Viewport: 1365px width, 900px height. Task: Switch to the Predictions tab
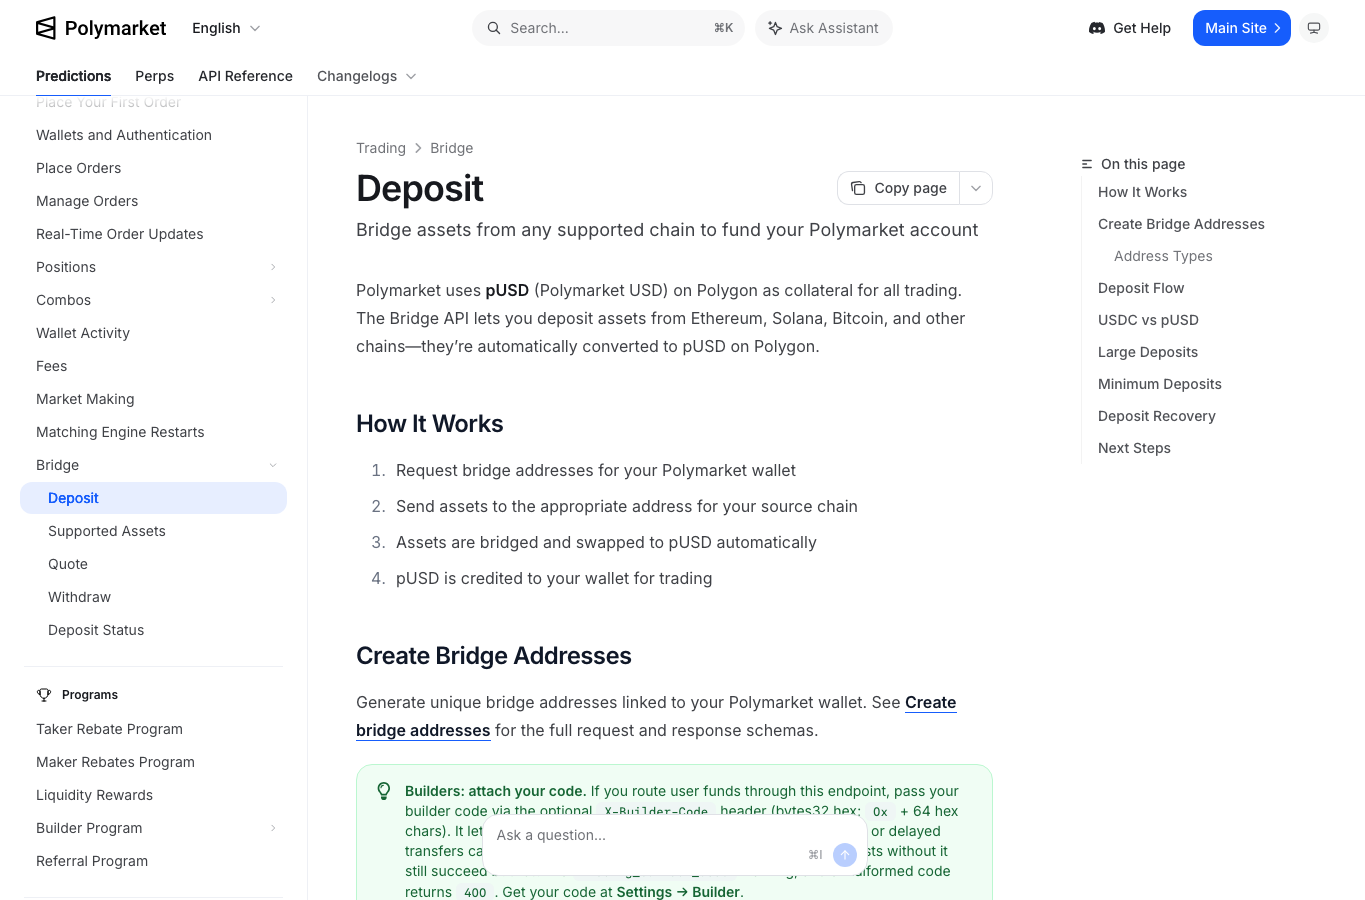click(x=74, y=76)
